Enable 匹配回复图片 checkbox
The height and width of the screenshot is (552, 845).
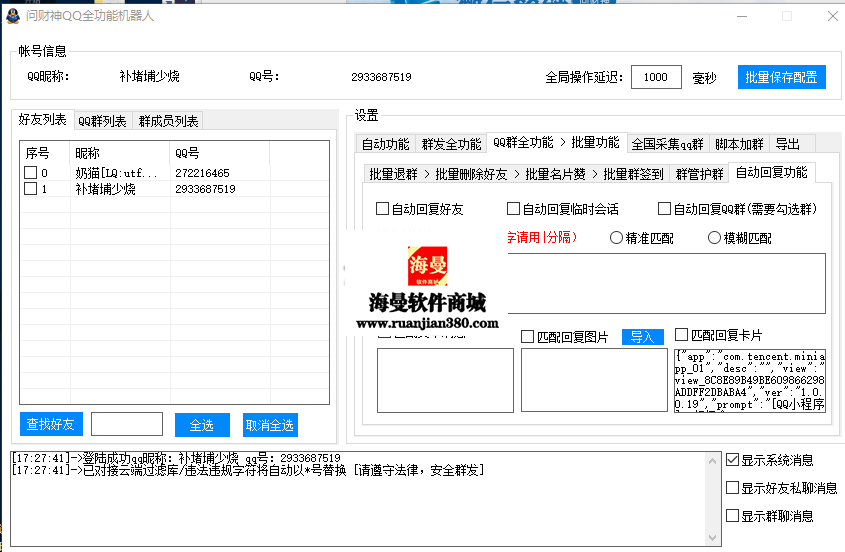coord(528,337)
